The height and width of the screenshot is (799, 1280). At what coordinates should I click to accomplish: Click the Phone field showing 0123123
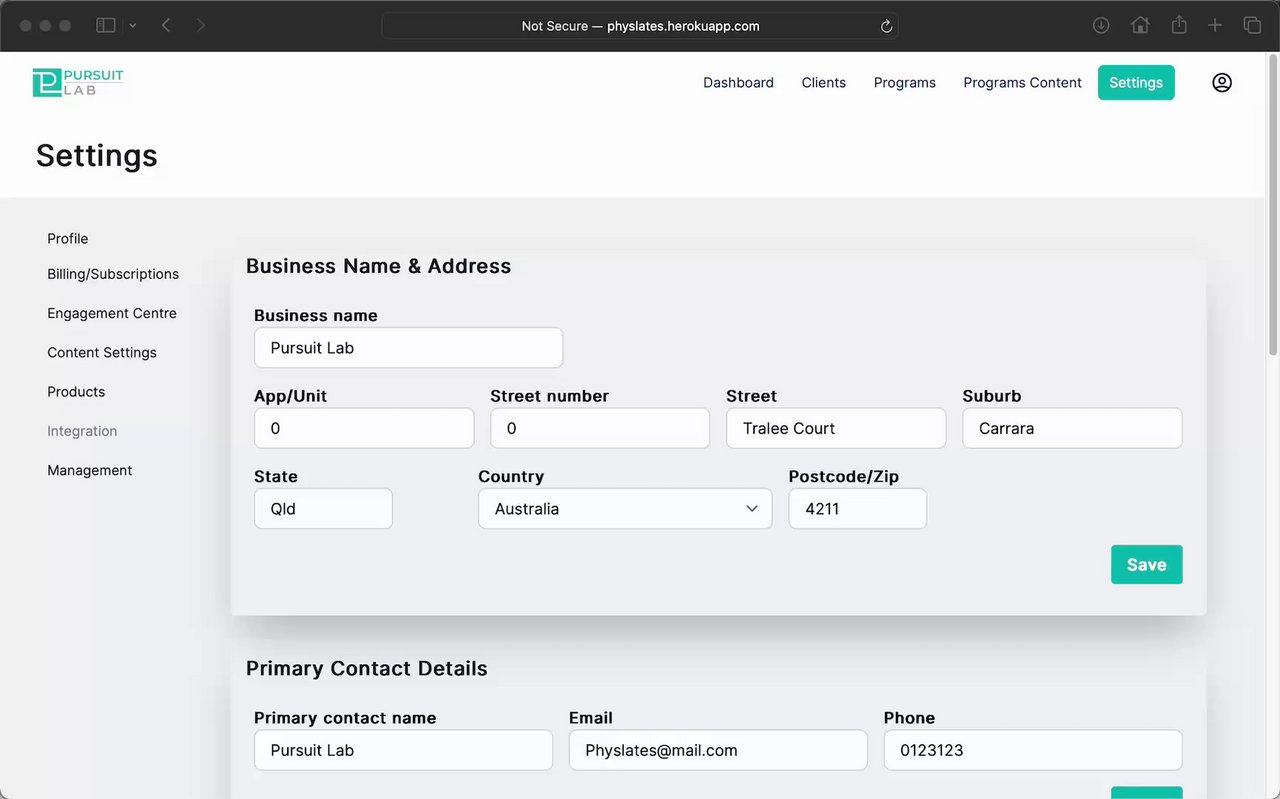[x=1033, y=750]
